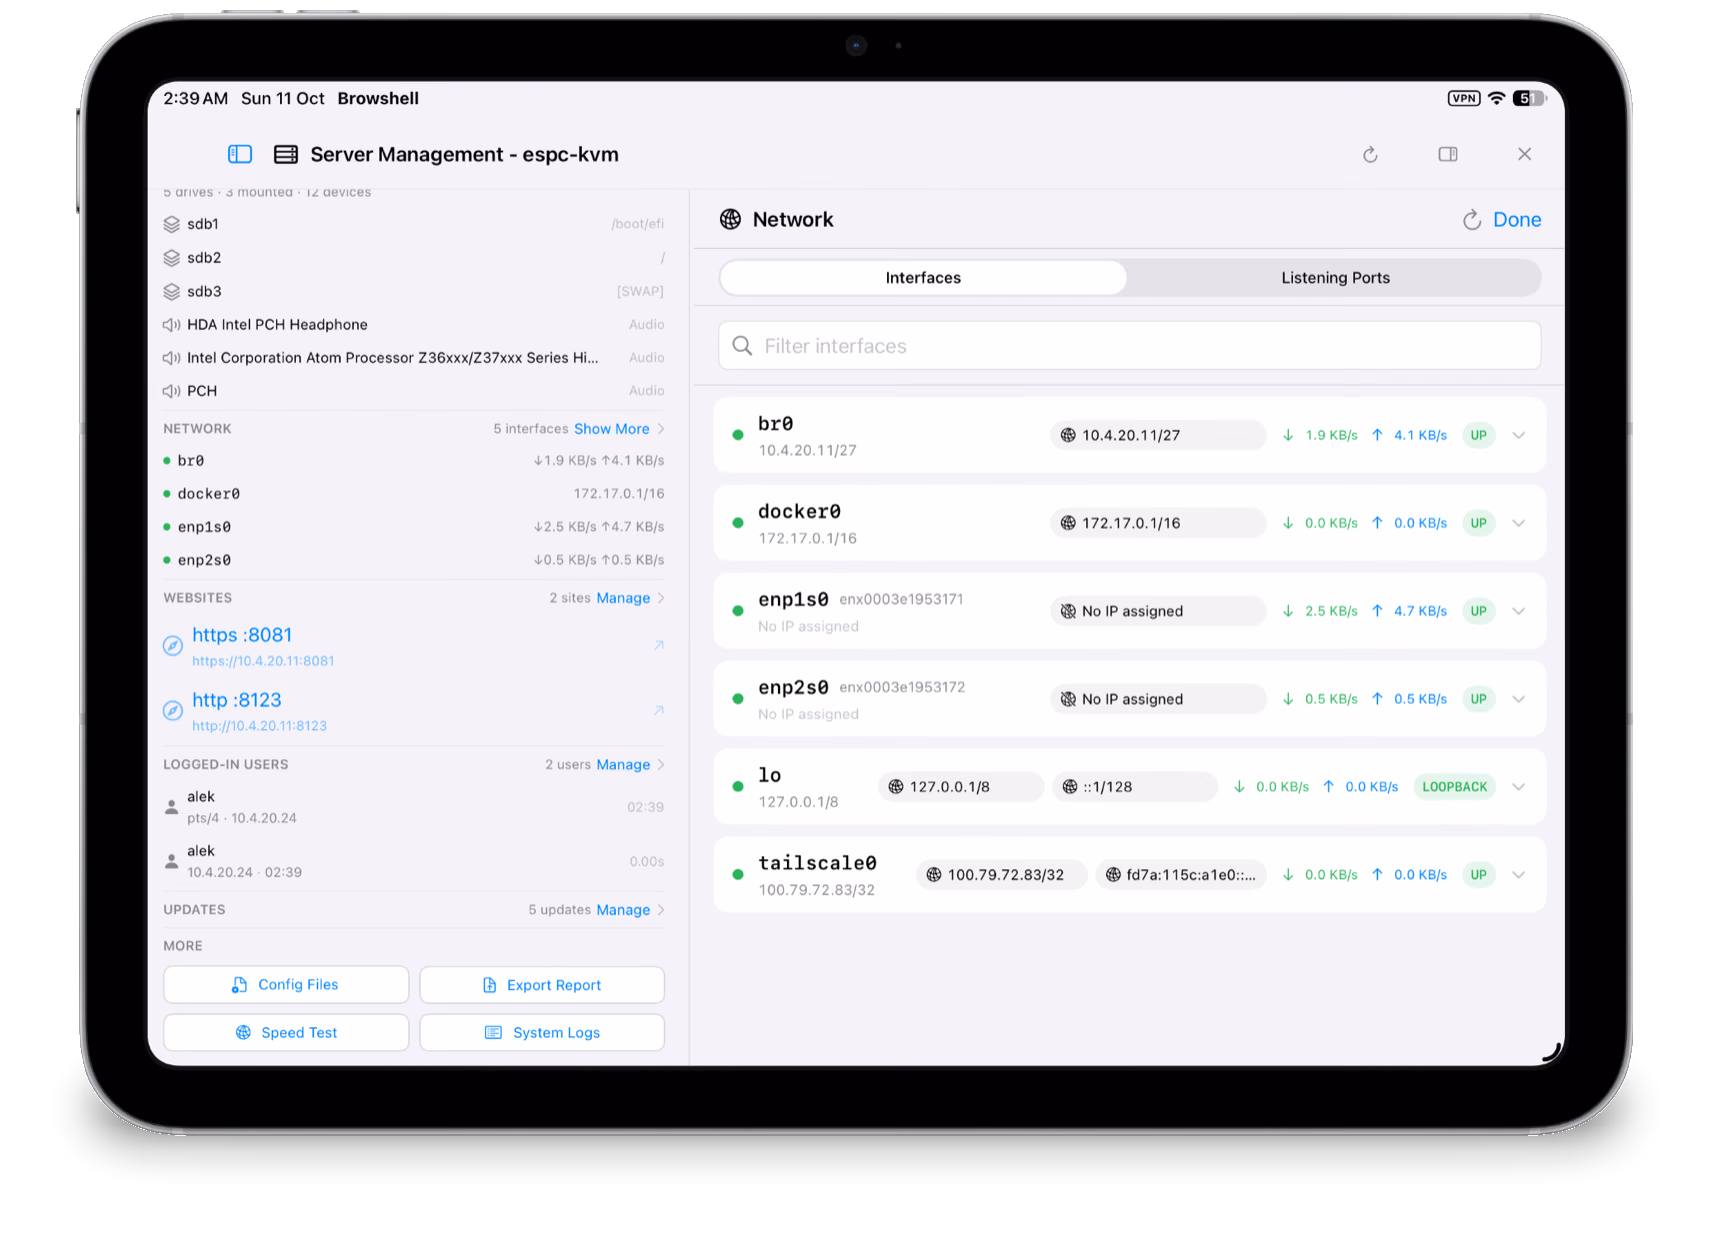The height and width of the screenshot is (1249, 1712).
Task: Click the Wi-Fi status icon
Action: click(1497, 98)
